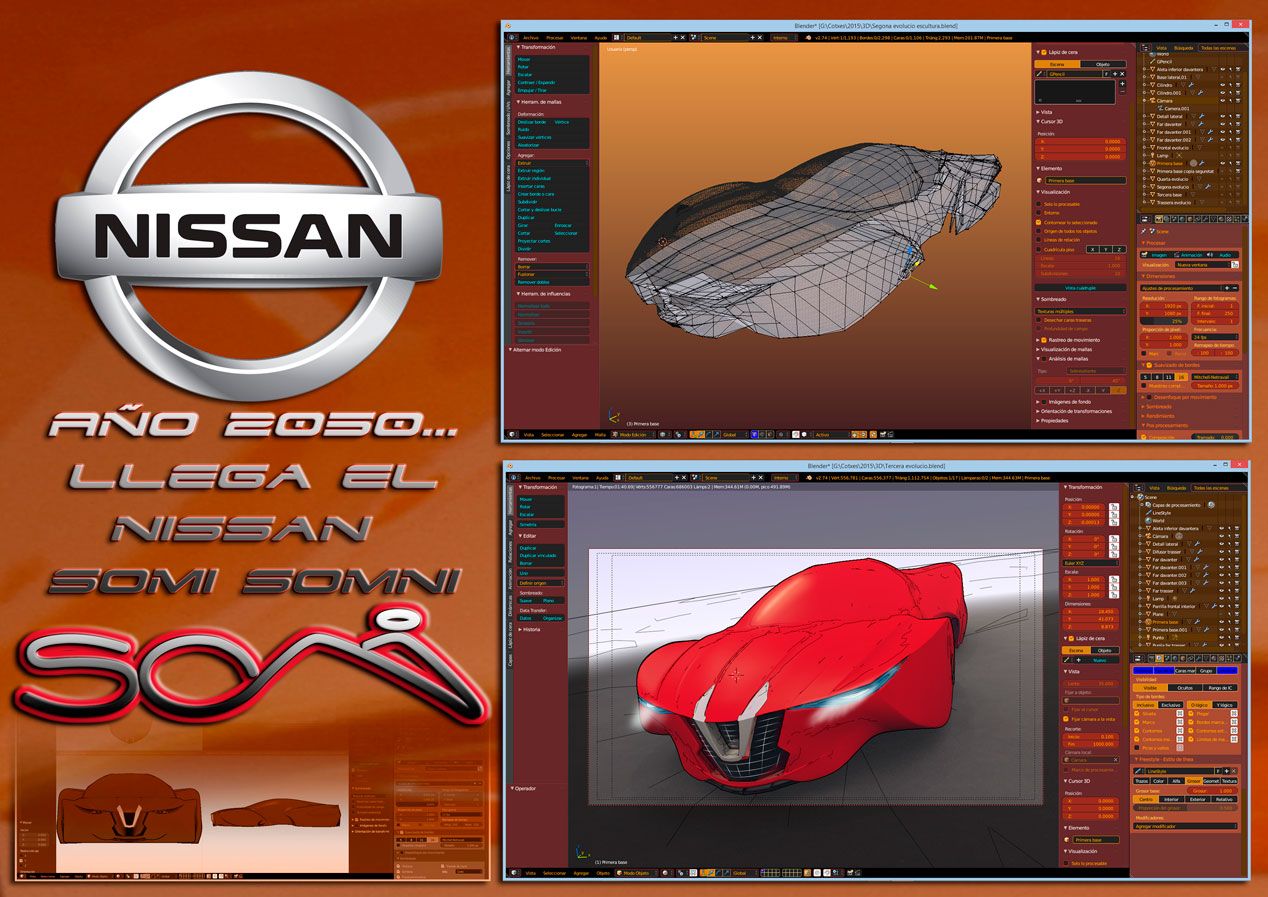Delete the Default screen layout in top Blender window

(x=685, y=37)
